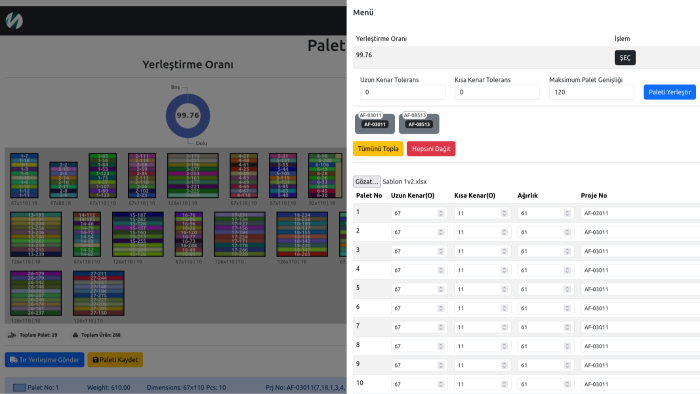Screen dimensions: 700x394
Task: Select the AF-03011 project chip
Action: tap(375, 123)
